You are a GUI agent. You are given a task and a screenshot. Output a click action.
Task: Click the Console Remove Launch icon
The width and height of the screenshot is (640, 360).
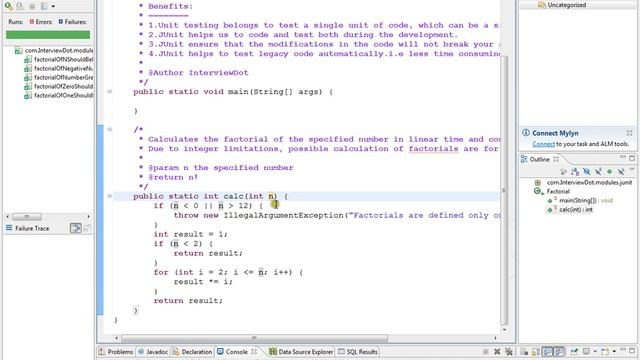(497, 352)
